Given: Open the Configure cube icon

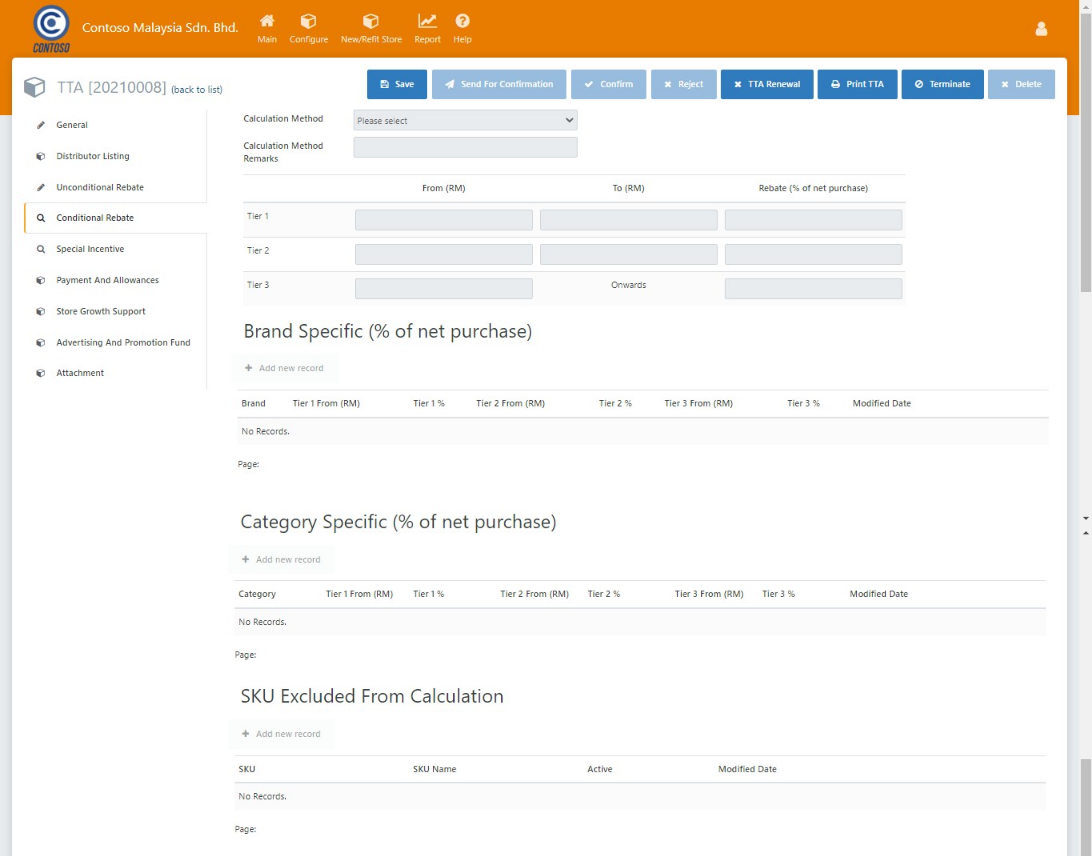Looking at the screenshot, I should [308, 22].
